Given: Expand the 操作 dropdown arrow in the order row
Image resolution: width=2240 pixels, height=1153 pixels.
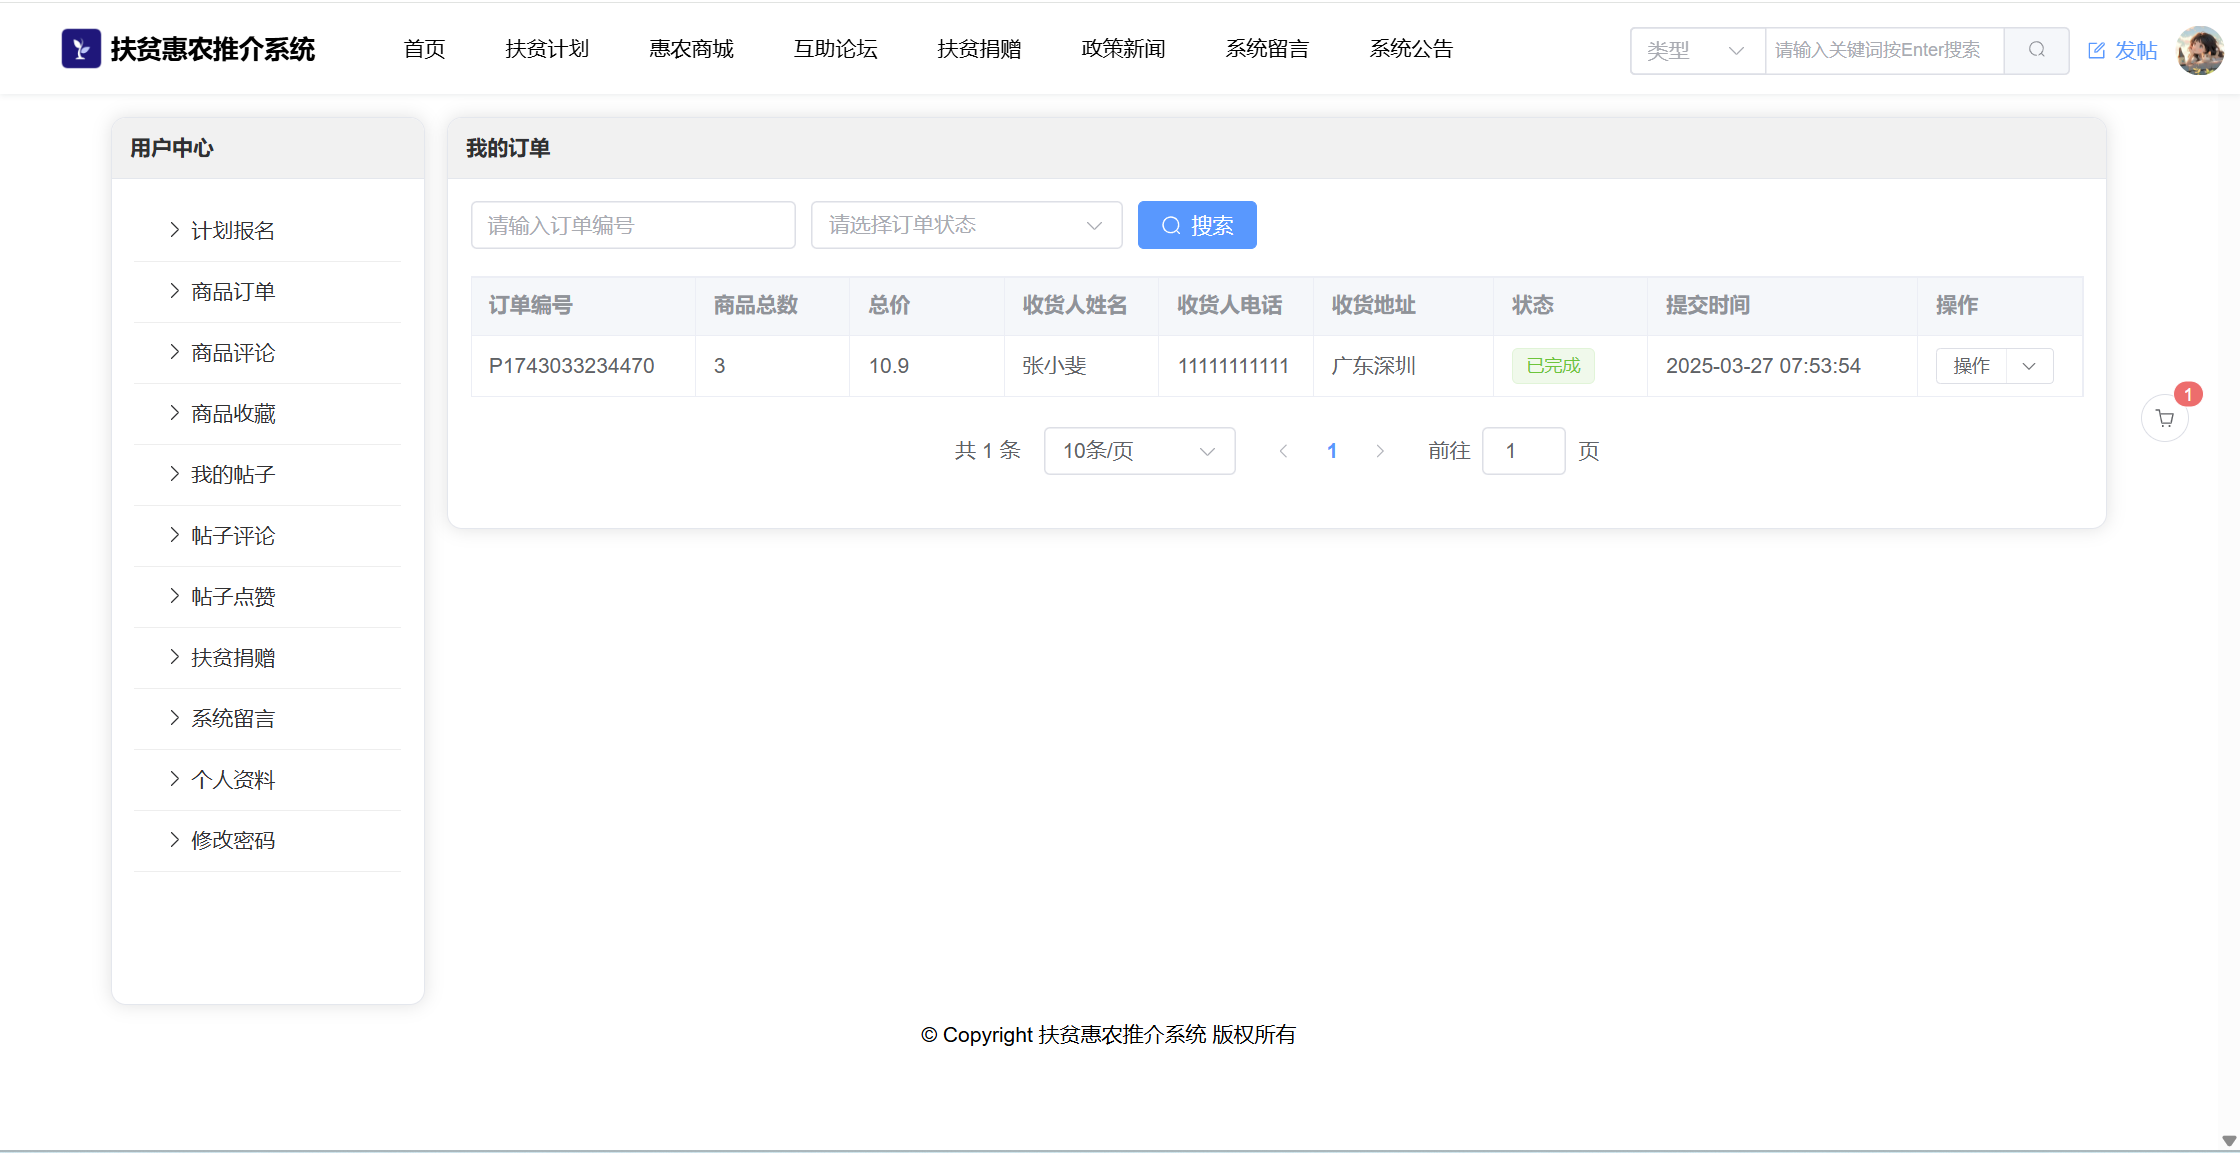Looking at the screenshot, I should 2029,366.
